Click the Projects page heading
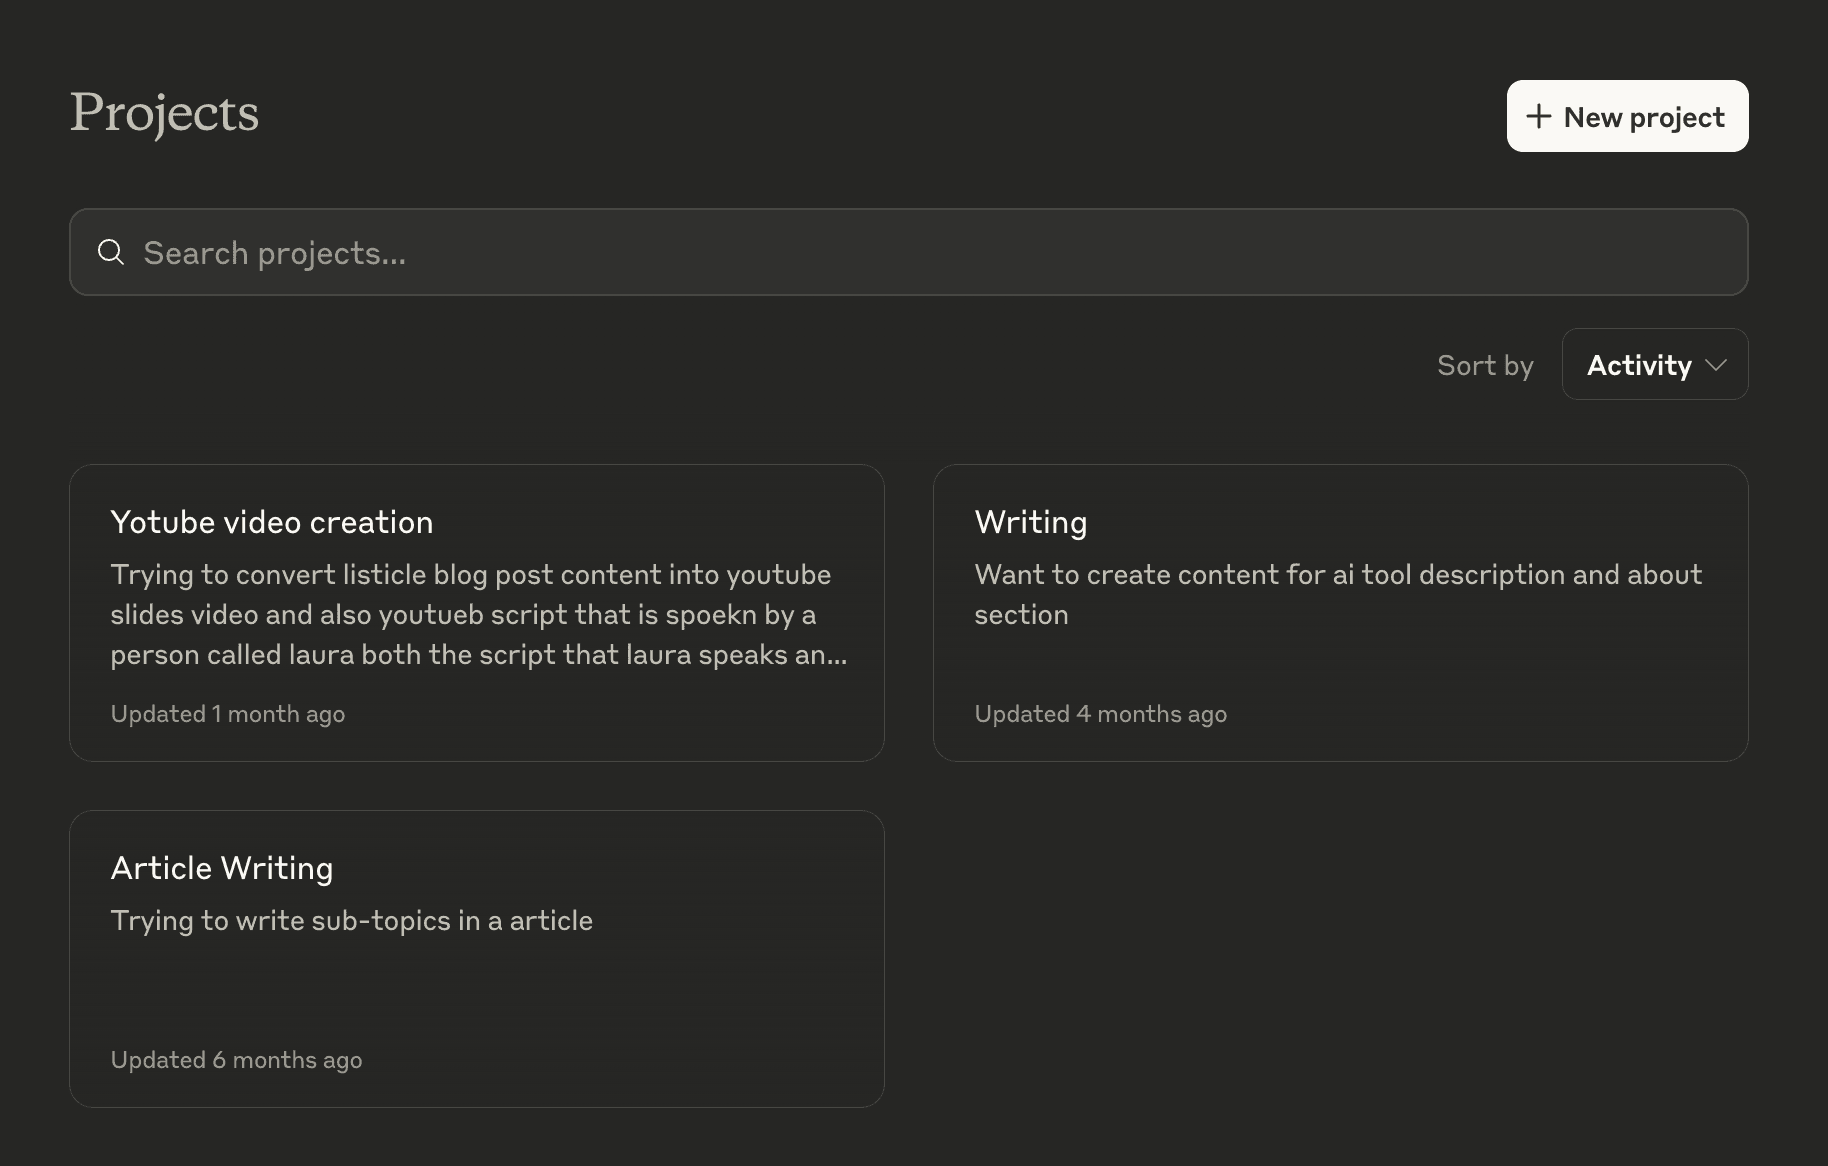 click(x=164, y=112)
